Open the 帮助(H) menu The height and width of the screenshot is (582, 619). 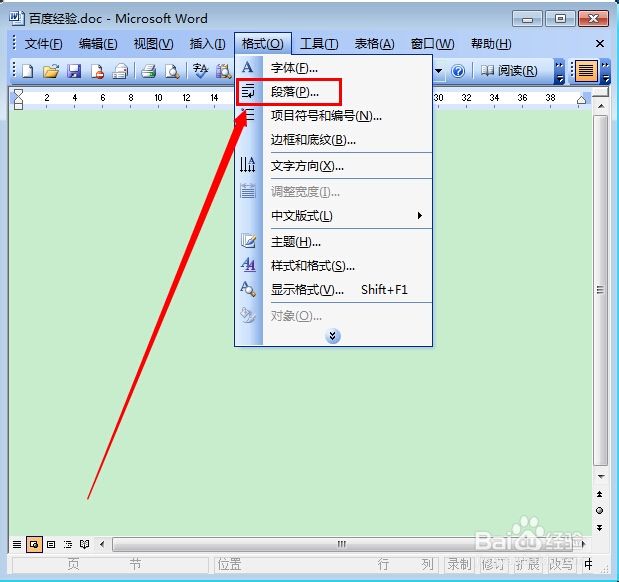click(491, 44)
